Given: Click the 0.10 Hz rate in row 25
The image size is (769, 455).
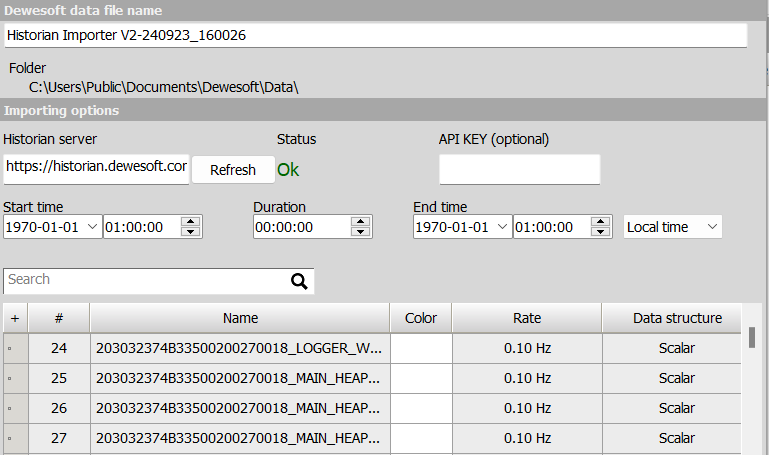Looking at the screenshot, I should coord(527,379).
